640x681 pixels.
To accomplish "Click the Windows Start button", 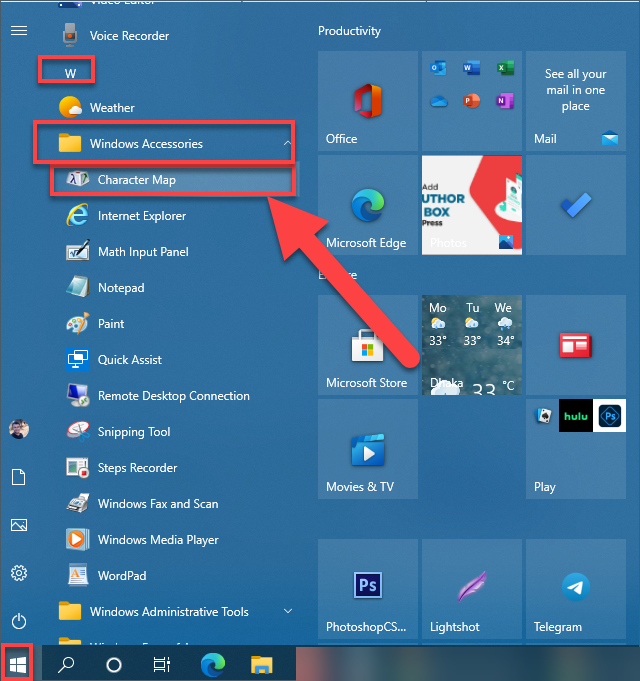I will coord(17,664).
